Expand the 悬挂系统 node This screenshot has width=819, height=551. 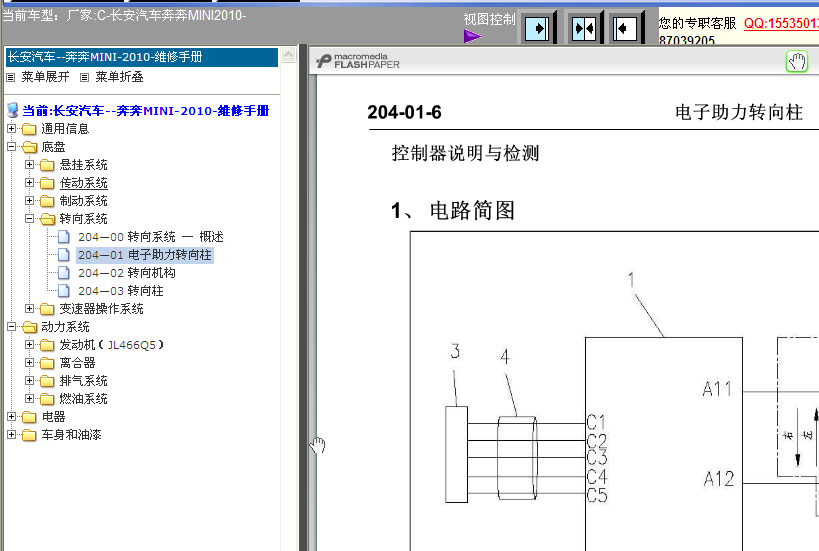pos(29,165)
